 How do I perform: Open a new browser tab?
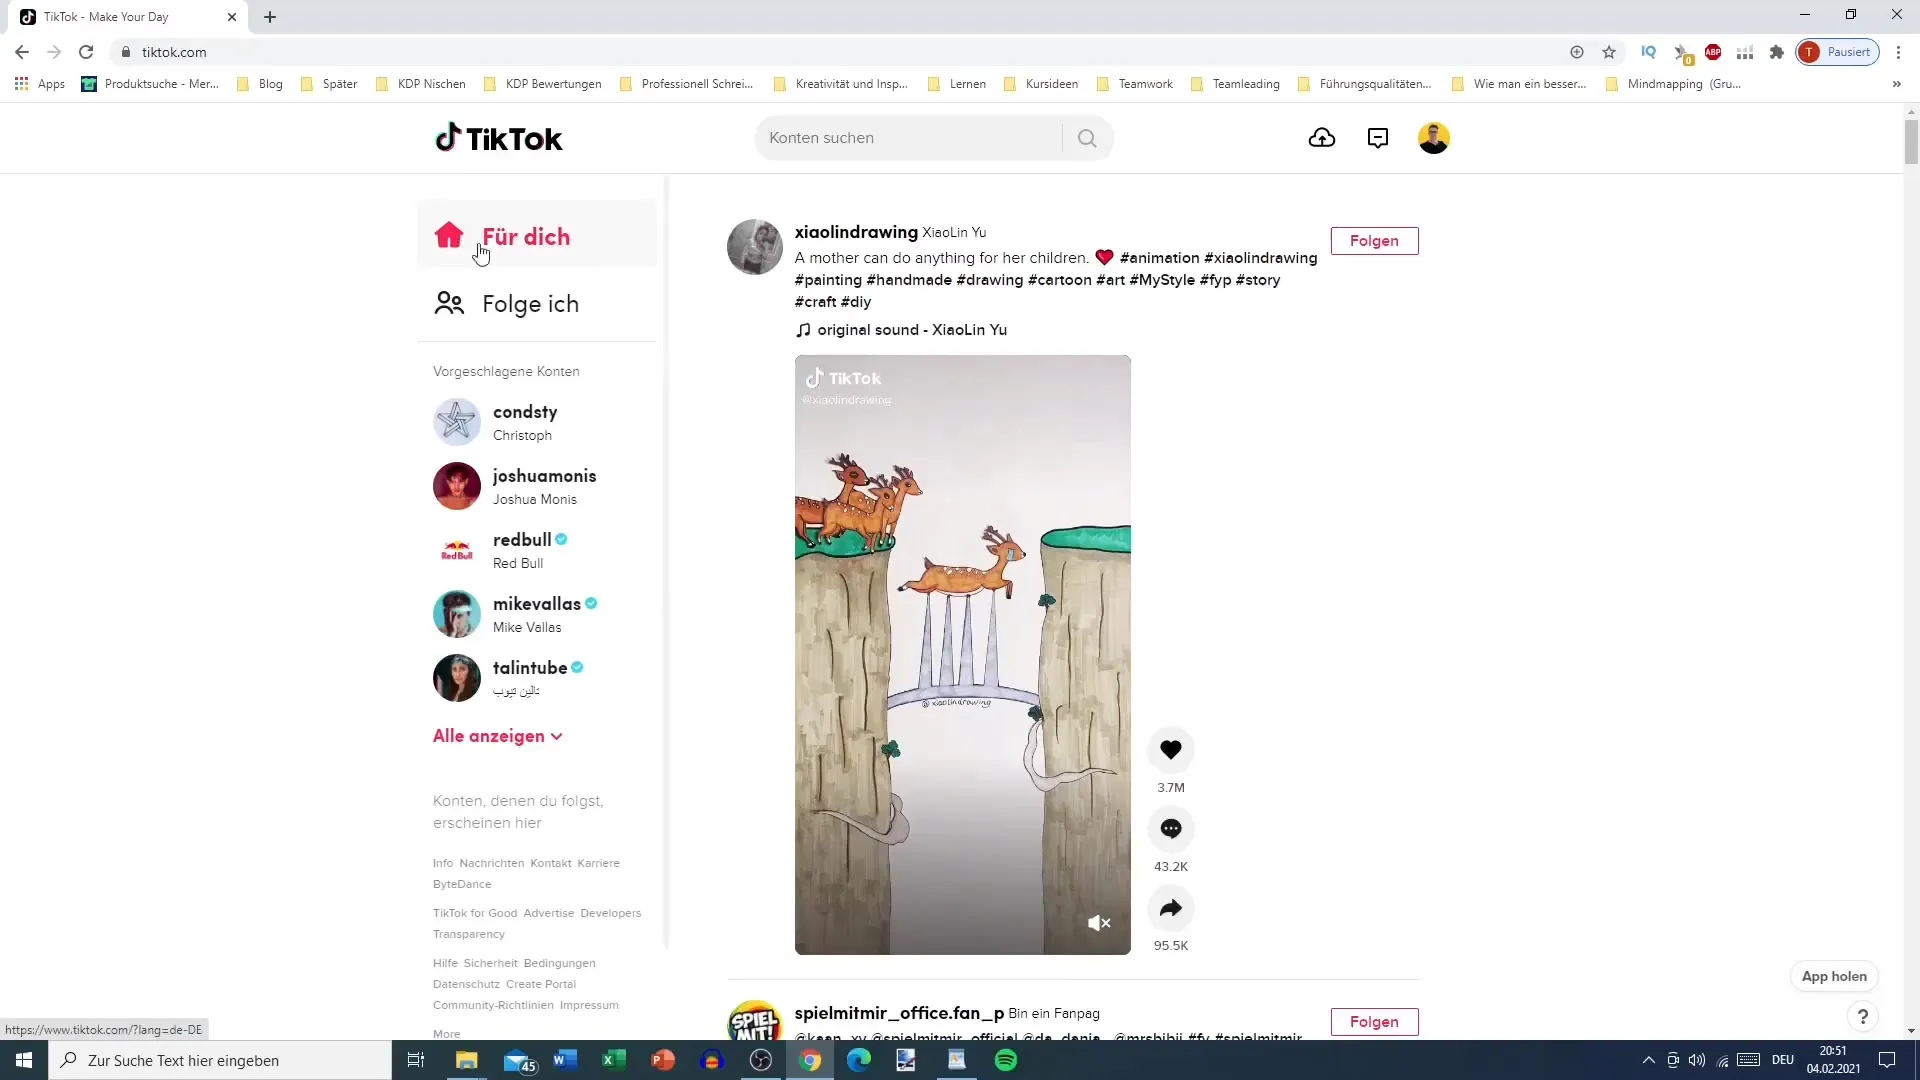(270, 17)
